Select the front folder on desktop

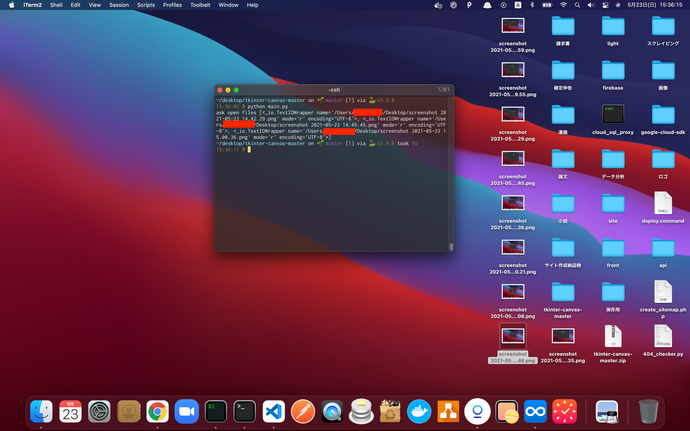[613, 252]
